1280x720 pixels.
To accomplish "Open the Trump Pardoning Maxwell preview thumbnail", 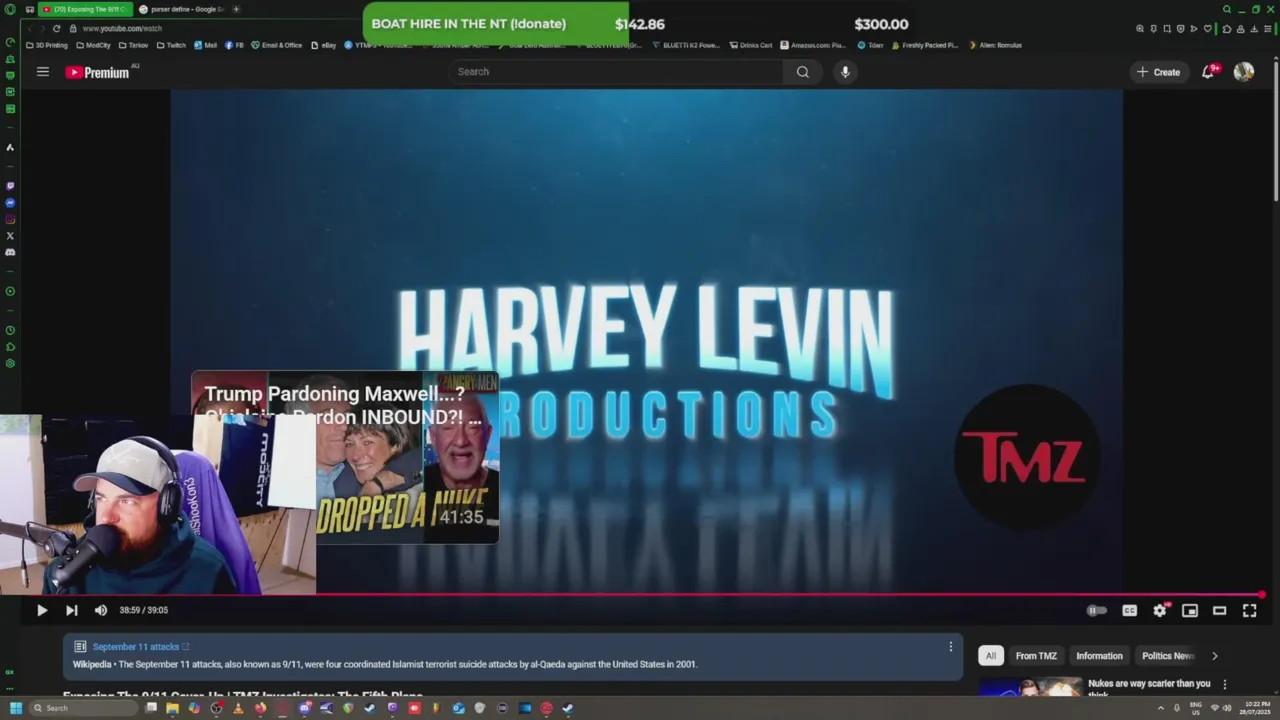I will tap(345, 458).
